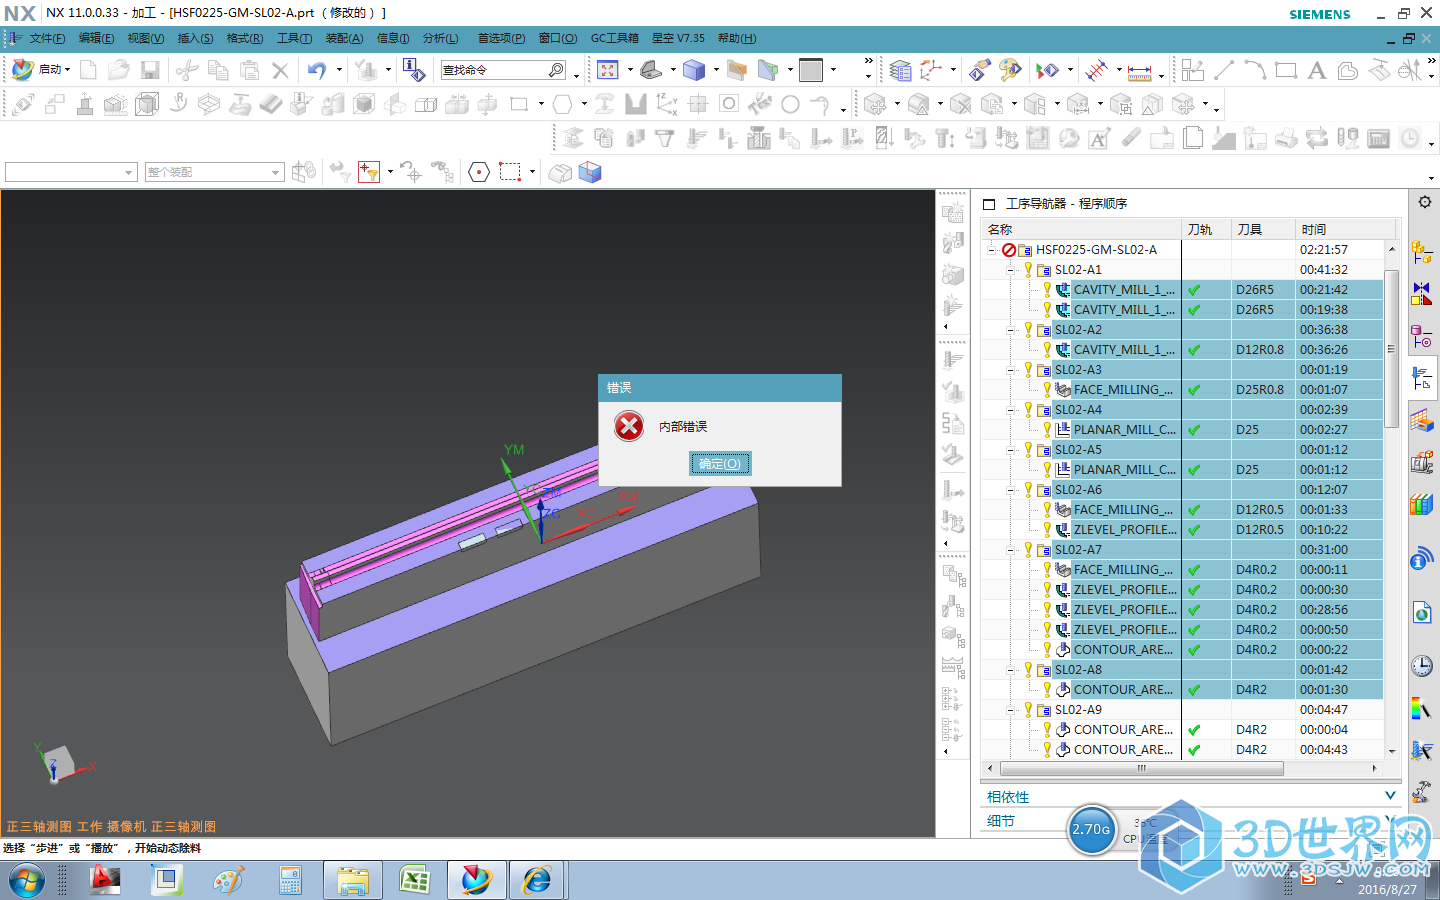Click the measure distance ruler icon
The image size is (1440, 900).
tap(1139, 71)
